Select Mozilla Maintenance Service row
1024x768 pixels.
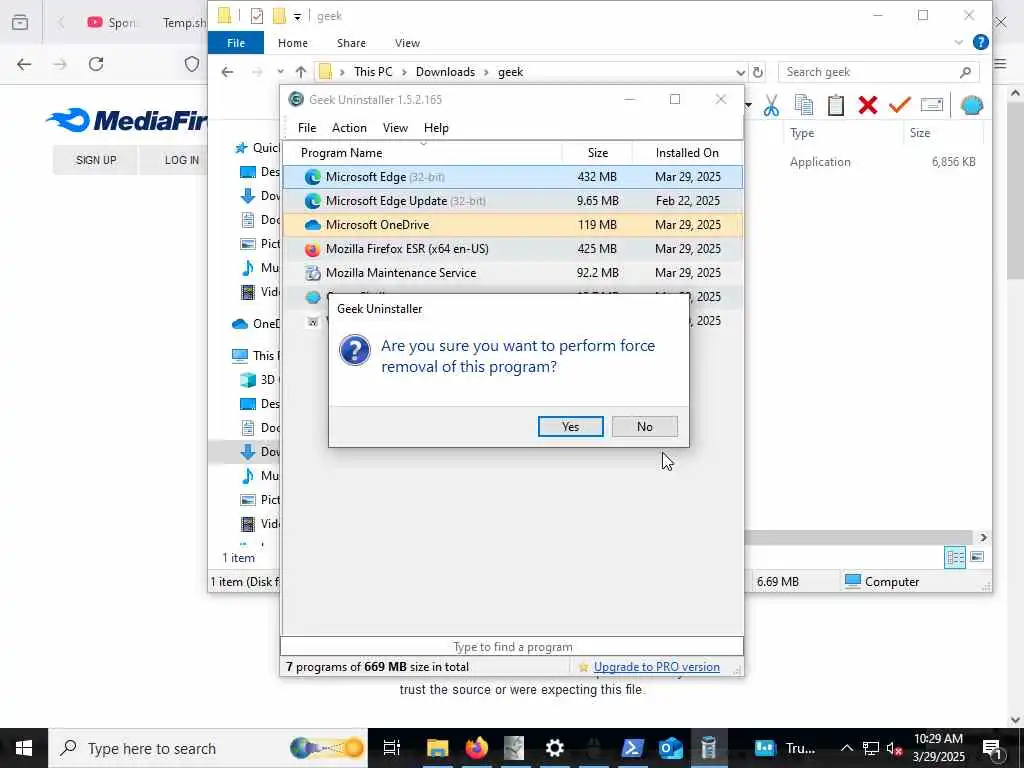512,273
